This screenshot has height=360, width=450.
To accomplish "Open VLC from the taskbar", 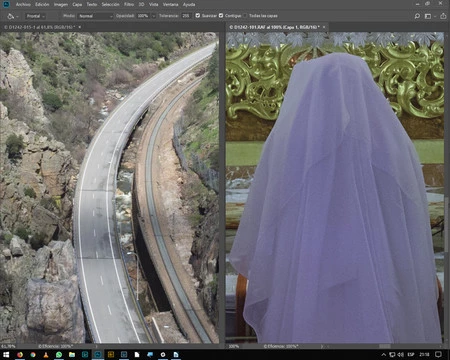I will pos(46,355).
